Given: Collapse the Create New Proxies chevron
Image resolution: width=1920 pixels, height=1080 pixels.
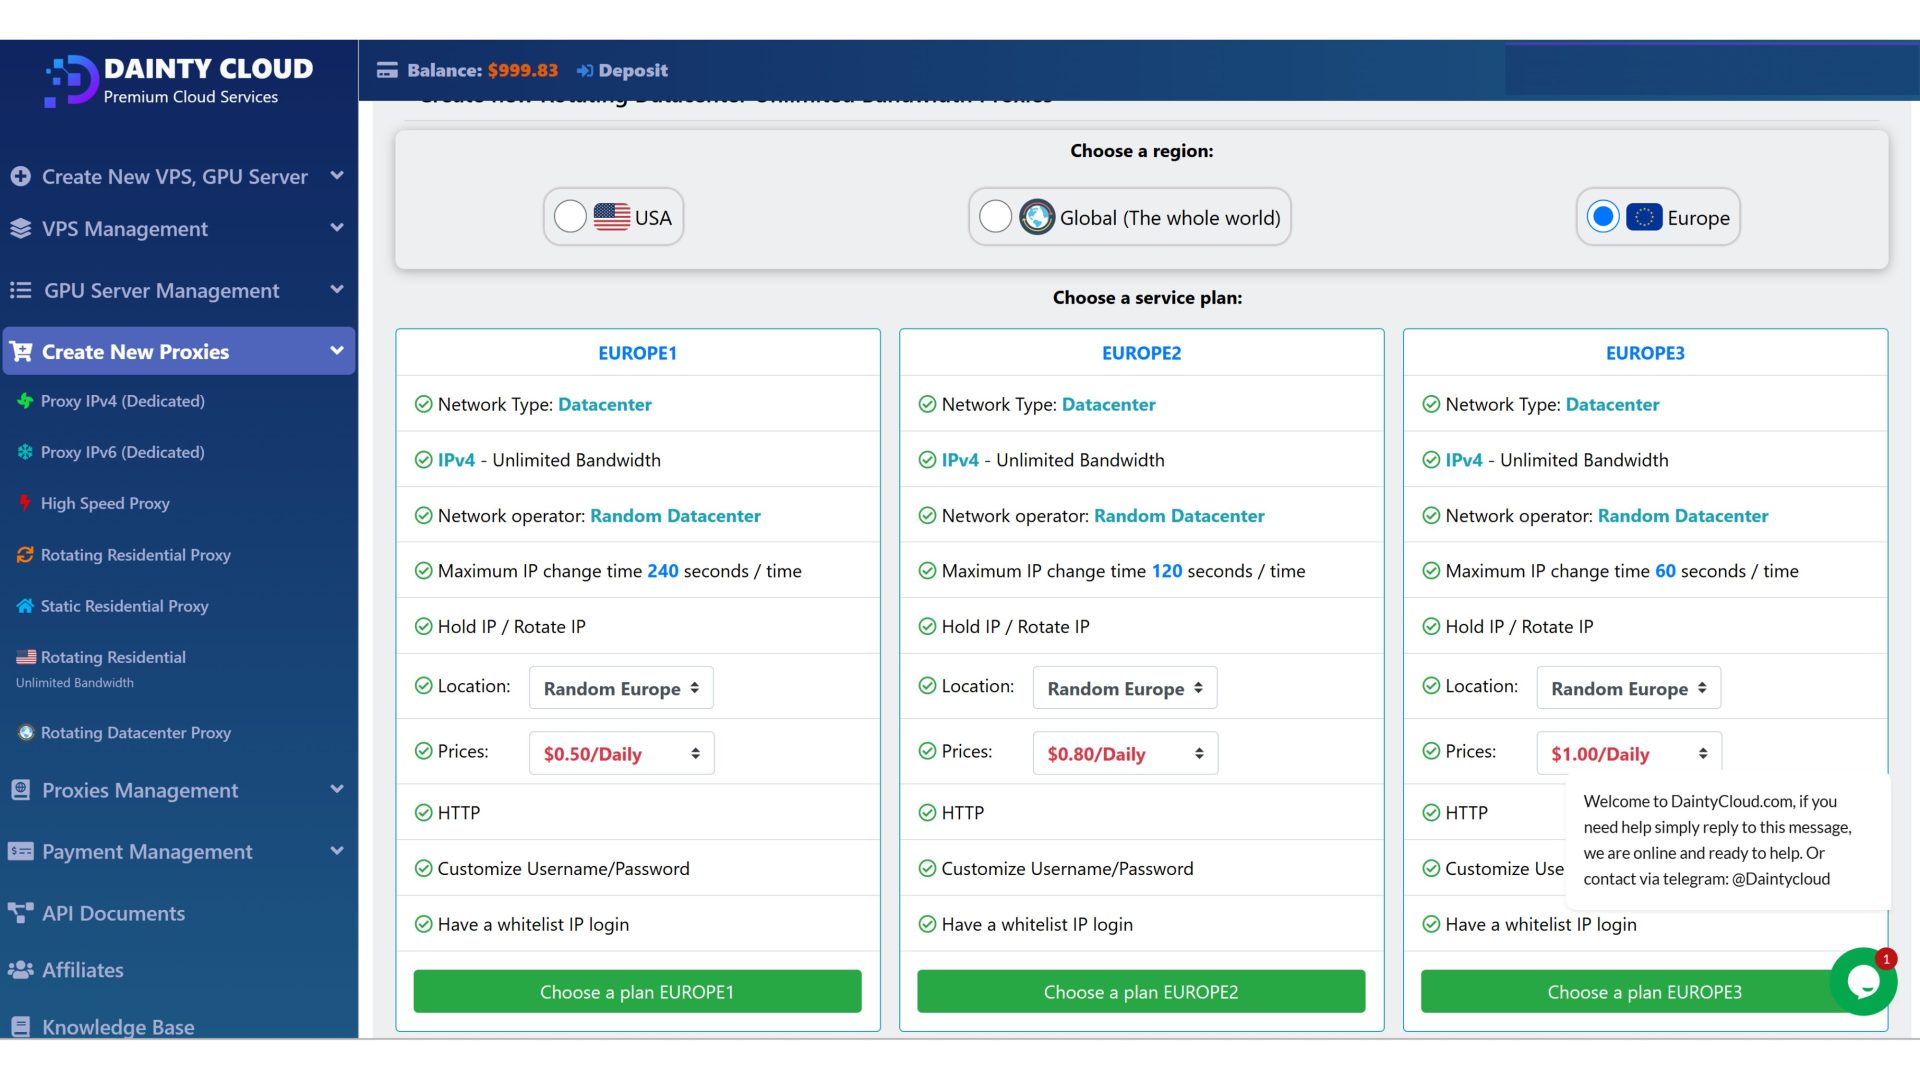Looking at the screenshot, I should [337, 351].
